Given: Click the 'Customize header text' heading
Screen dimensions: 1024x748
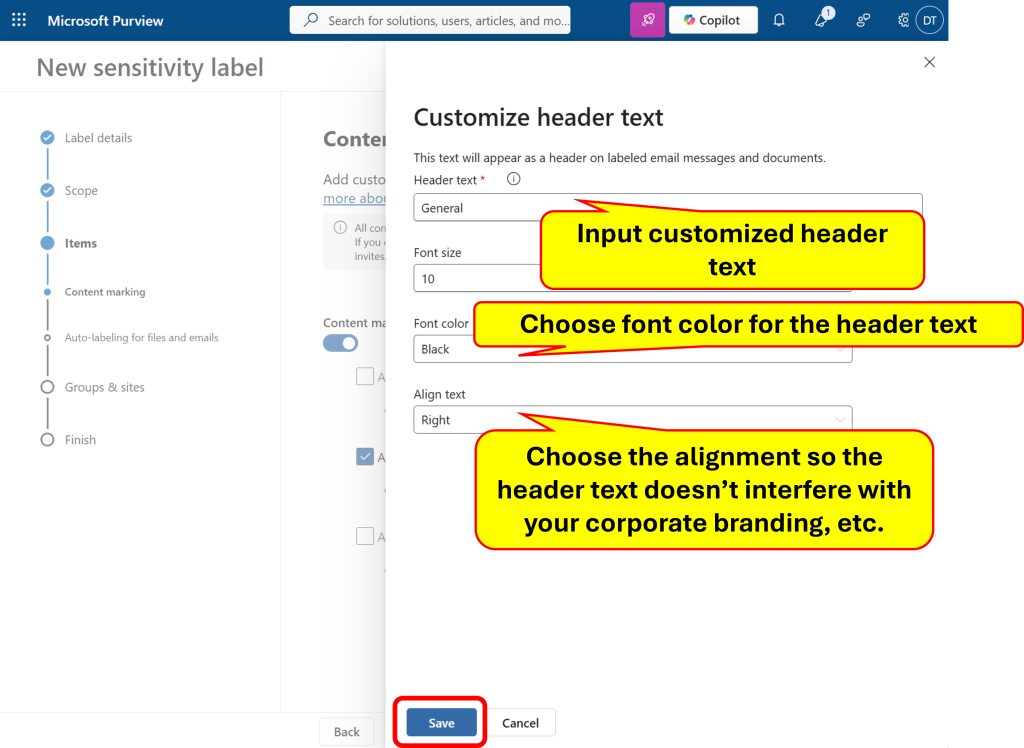Looking at the screenshot, I should tap(538, 118).
